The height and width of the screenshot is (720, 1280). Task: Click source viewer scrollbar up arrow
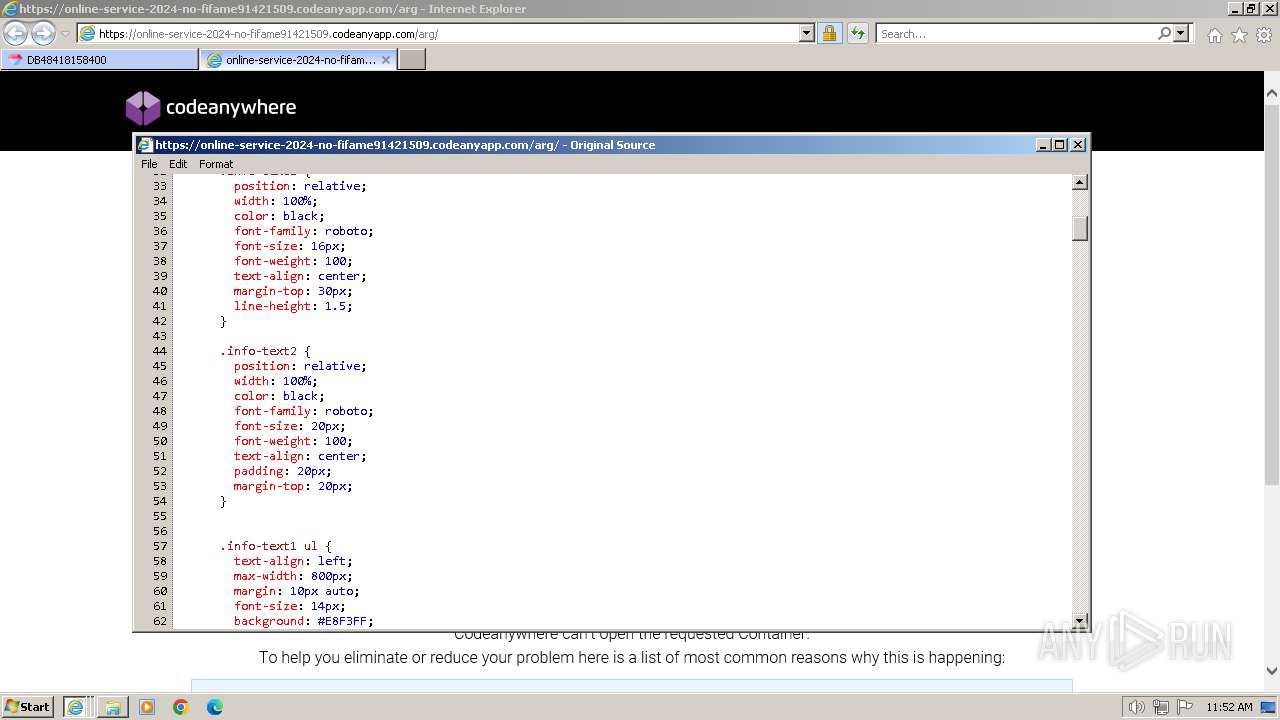[1080, 182]
